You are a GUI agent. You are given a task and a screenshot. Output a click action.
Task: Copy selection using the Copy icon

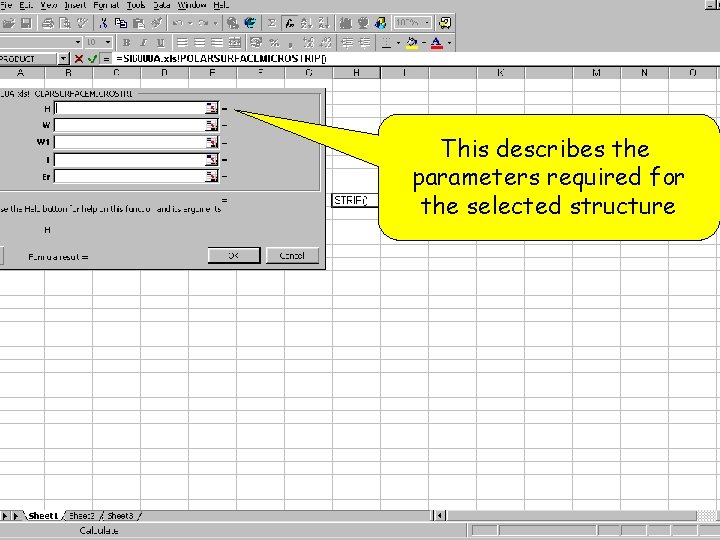[121, 23]
